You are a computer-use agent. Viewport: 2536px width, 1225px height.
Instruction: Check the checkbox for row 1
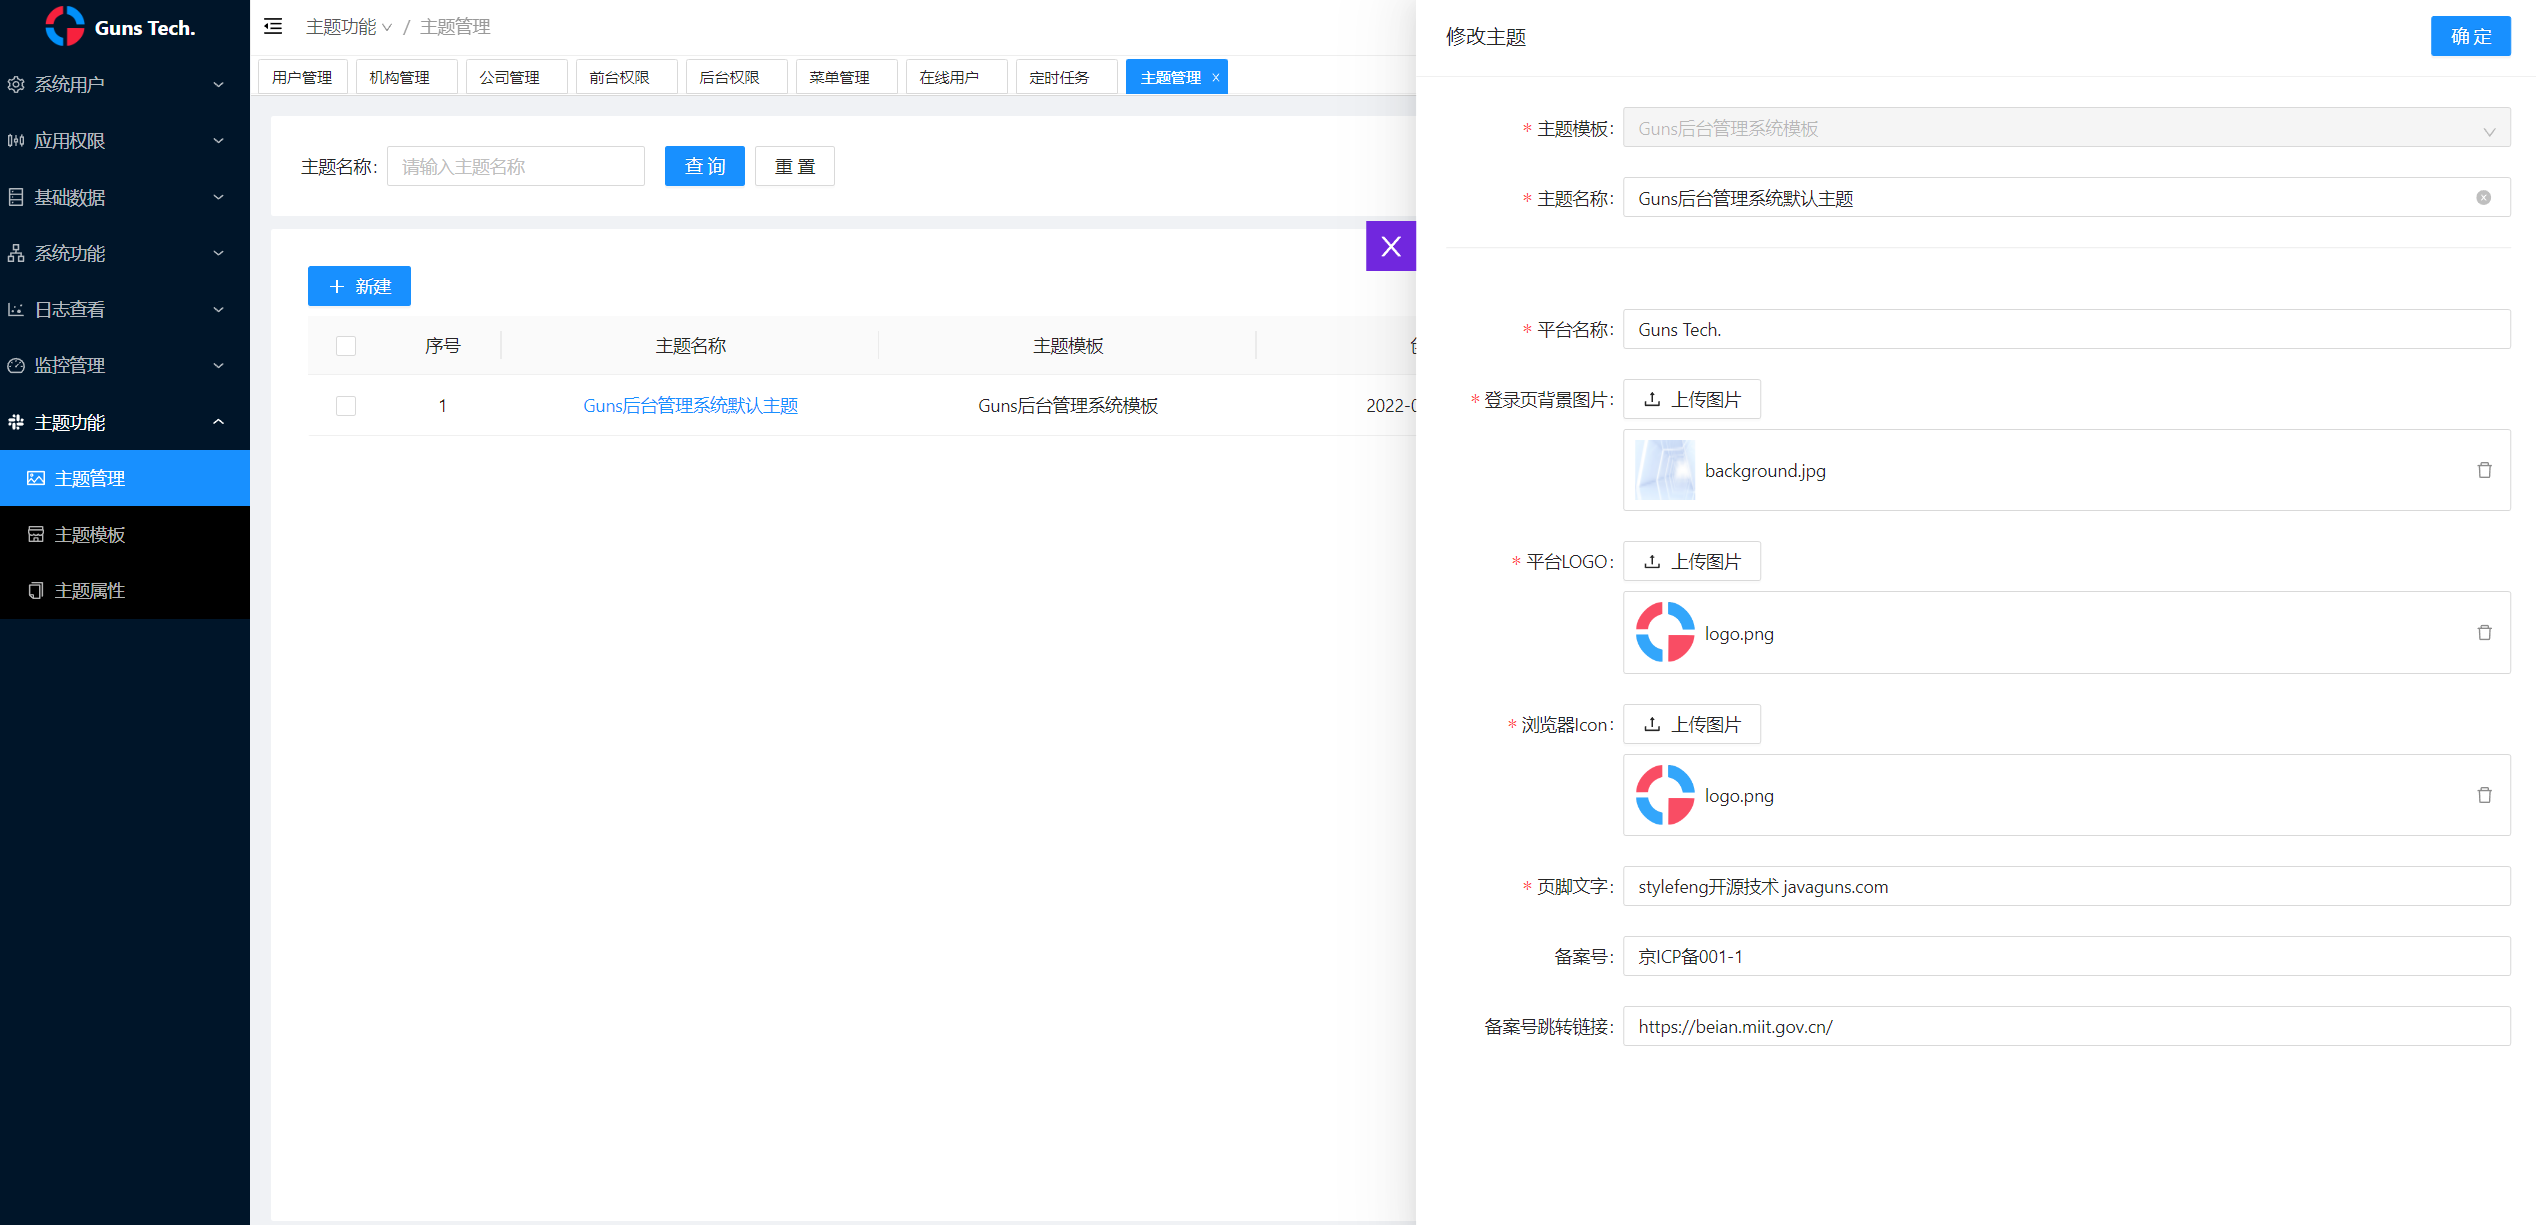tap(346, 406)
